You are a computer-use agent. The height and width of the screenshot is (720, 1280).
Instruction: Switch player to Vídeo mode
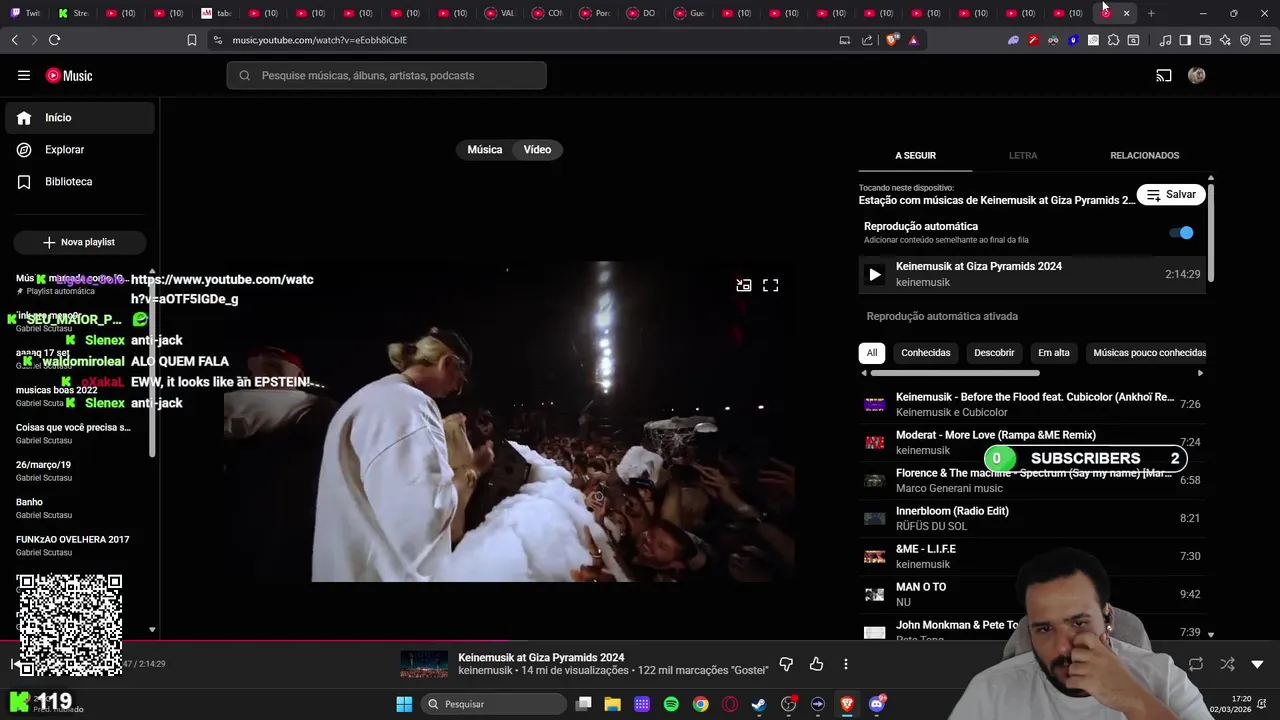click(x=537, y=149)
